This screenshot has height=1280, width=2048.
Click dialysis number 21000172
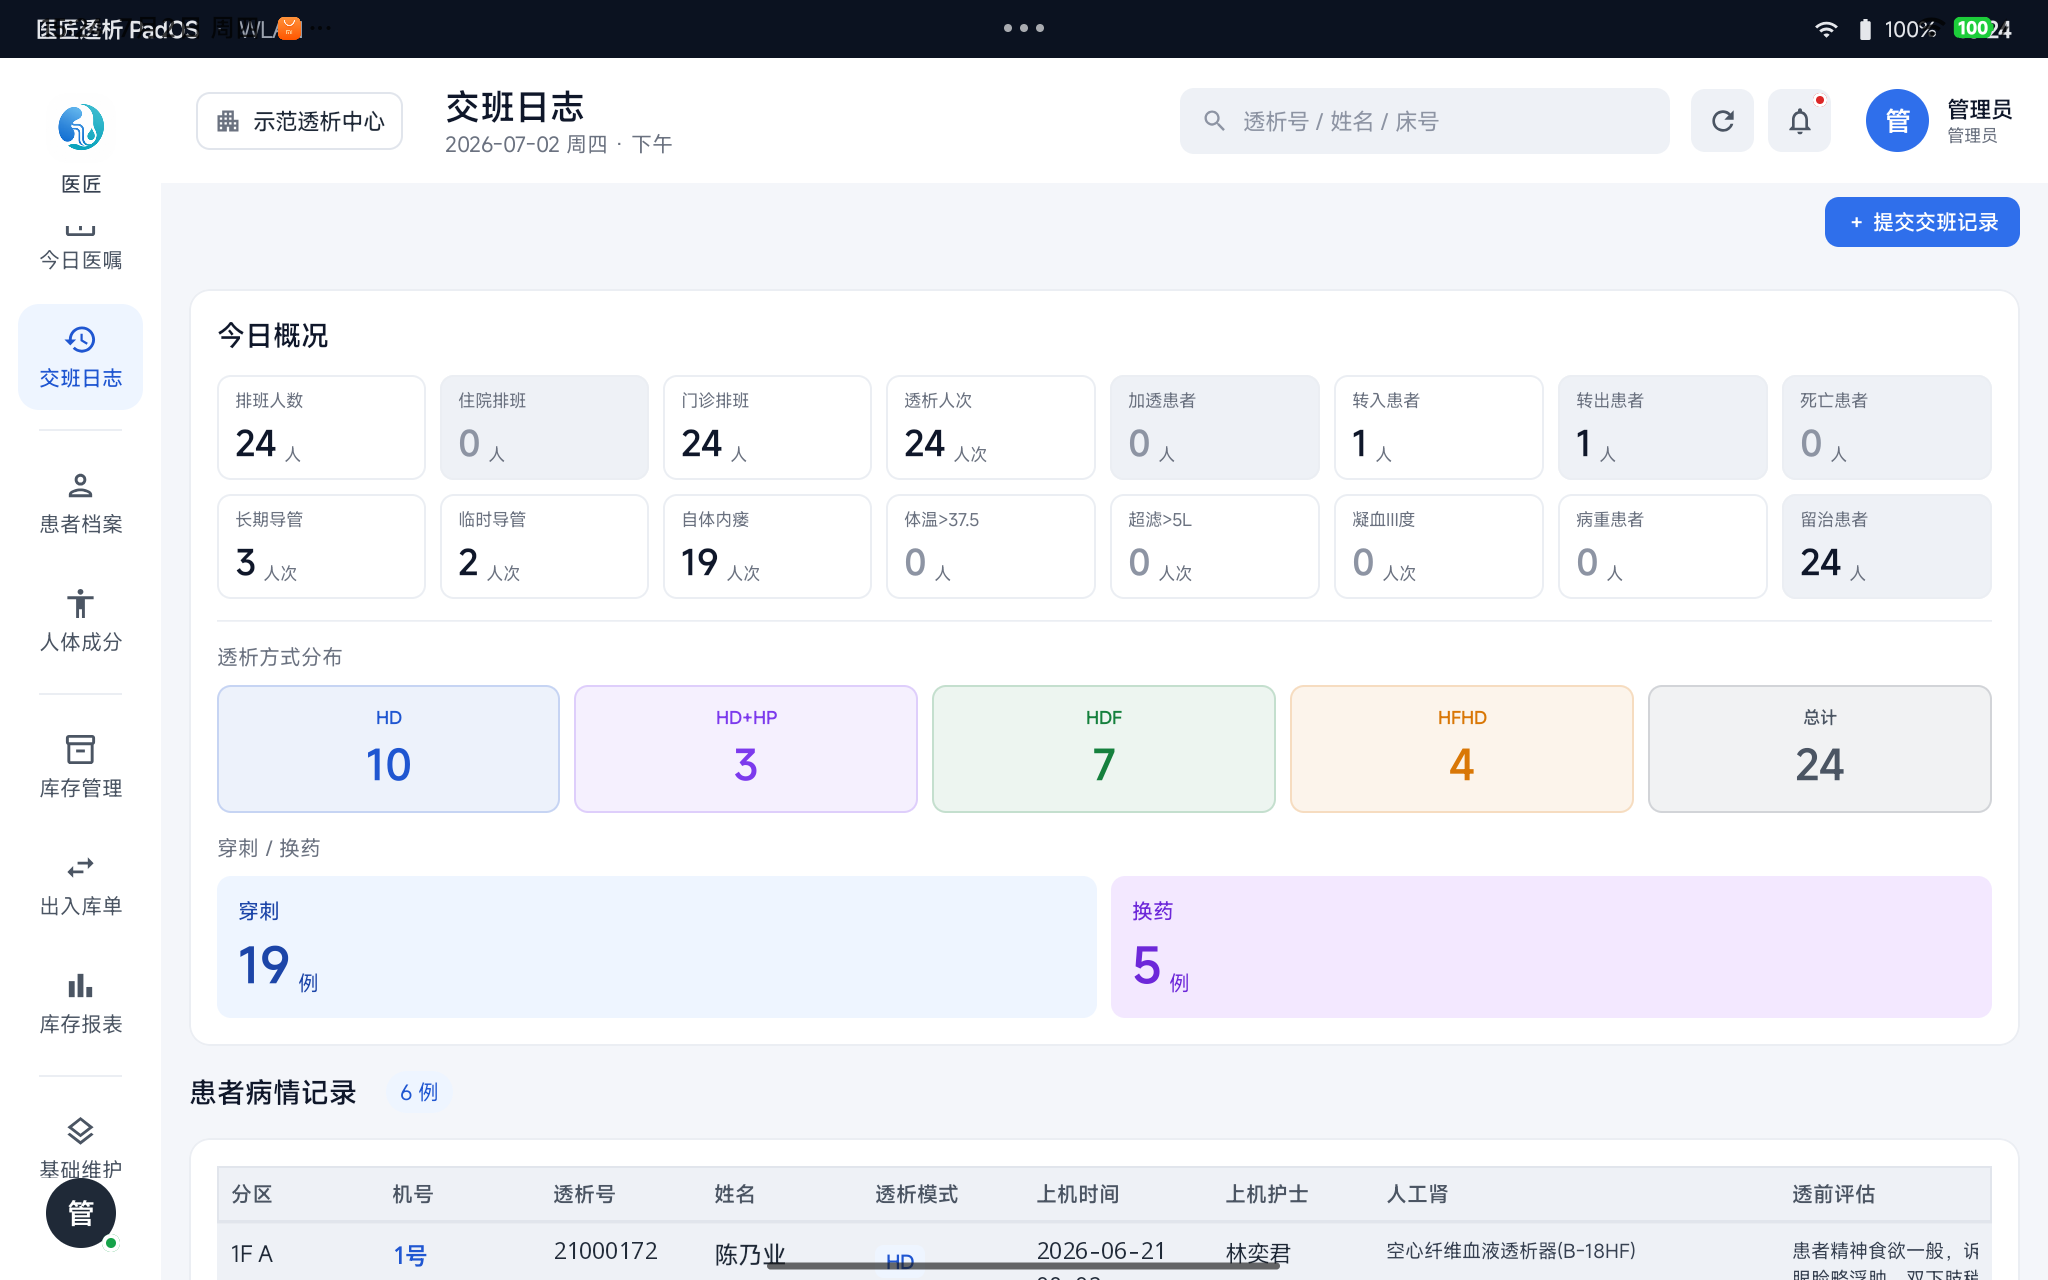click(605, 1251)
